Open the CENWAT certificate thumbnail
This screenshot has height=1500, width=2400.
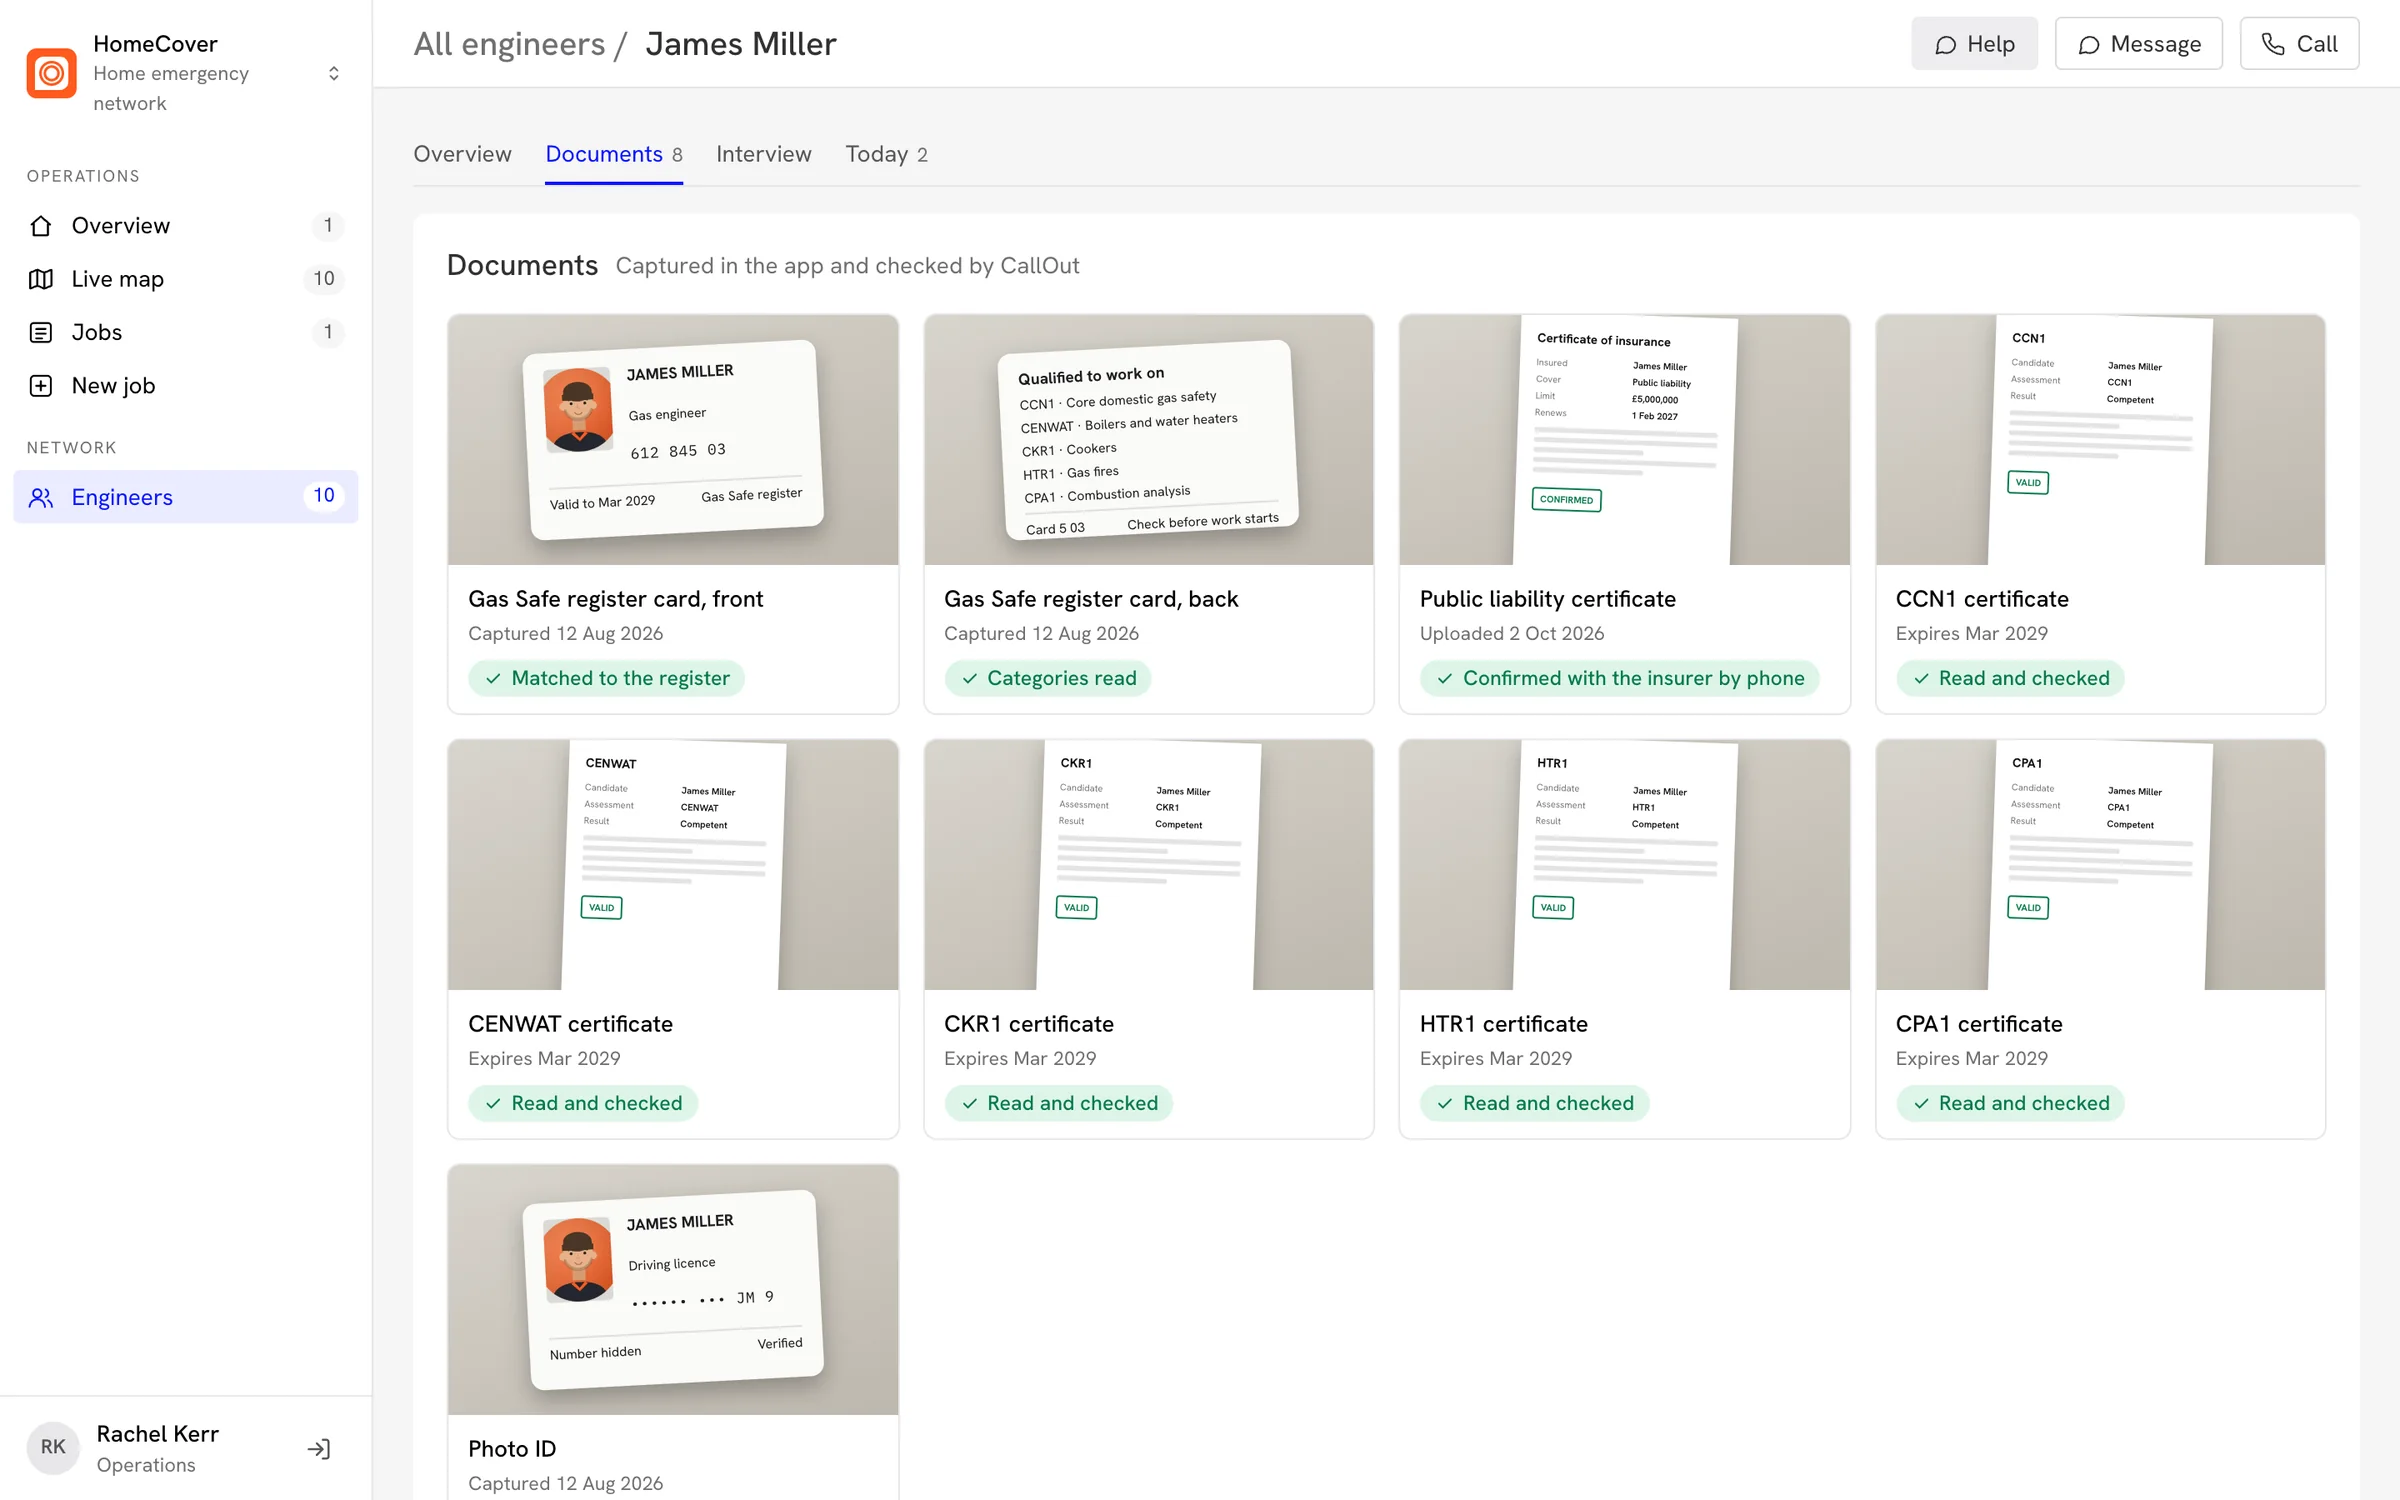pyautogui.click(x=673, y=865)
